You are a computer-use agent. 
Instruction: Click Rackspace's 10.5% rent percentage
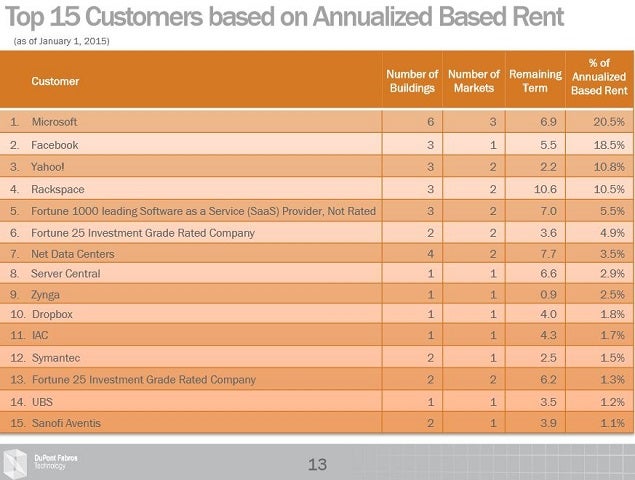click(609, 189)
